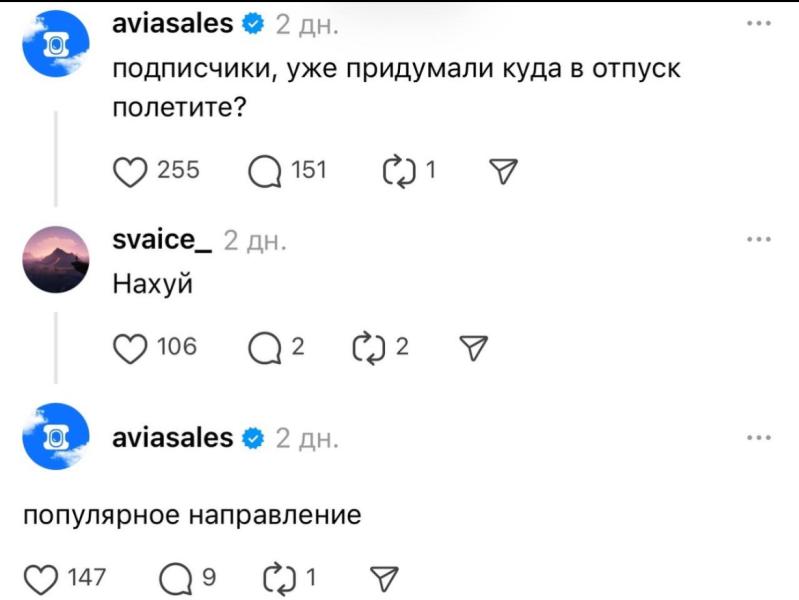Open svaice_ profile from username

tap(162, 240)
